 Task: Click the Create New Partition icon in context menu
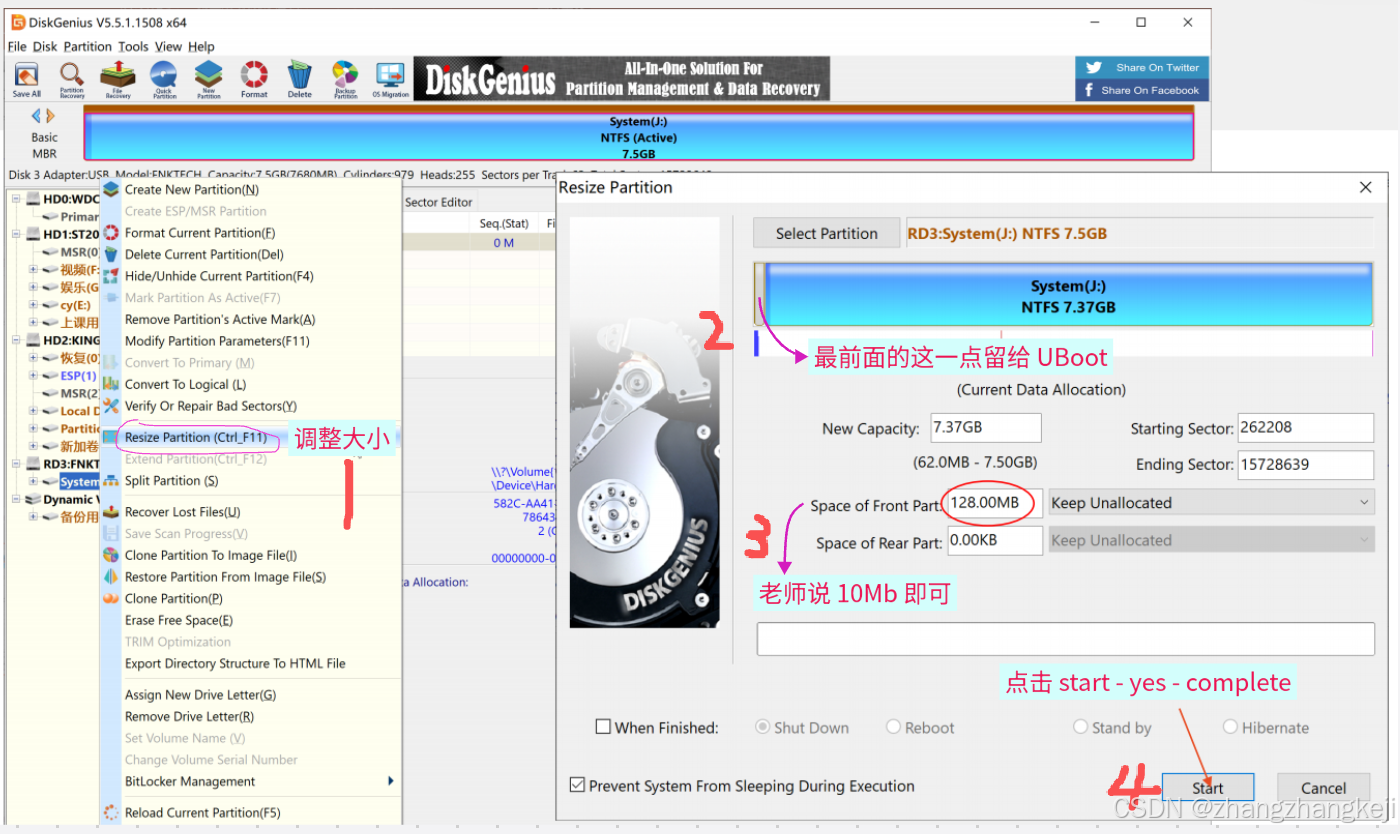pos(111,189)
